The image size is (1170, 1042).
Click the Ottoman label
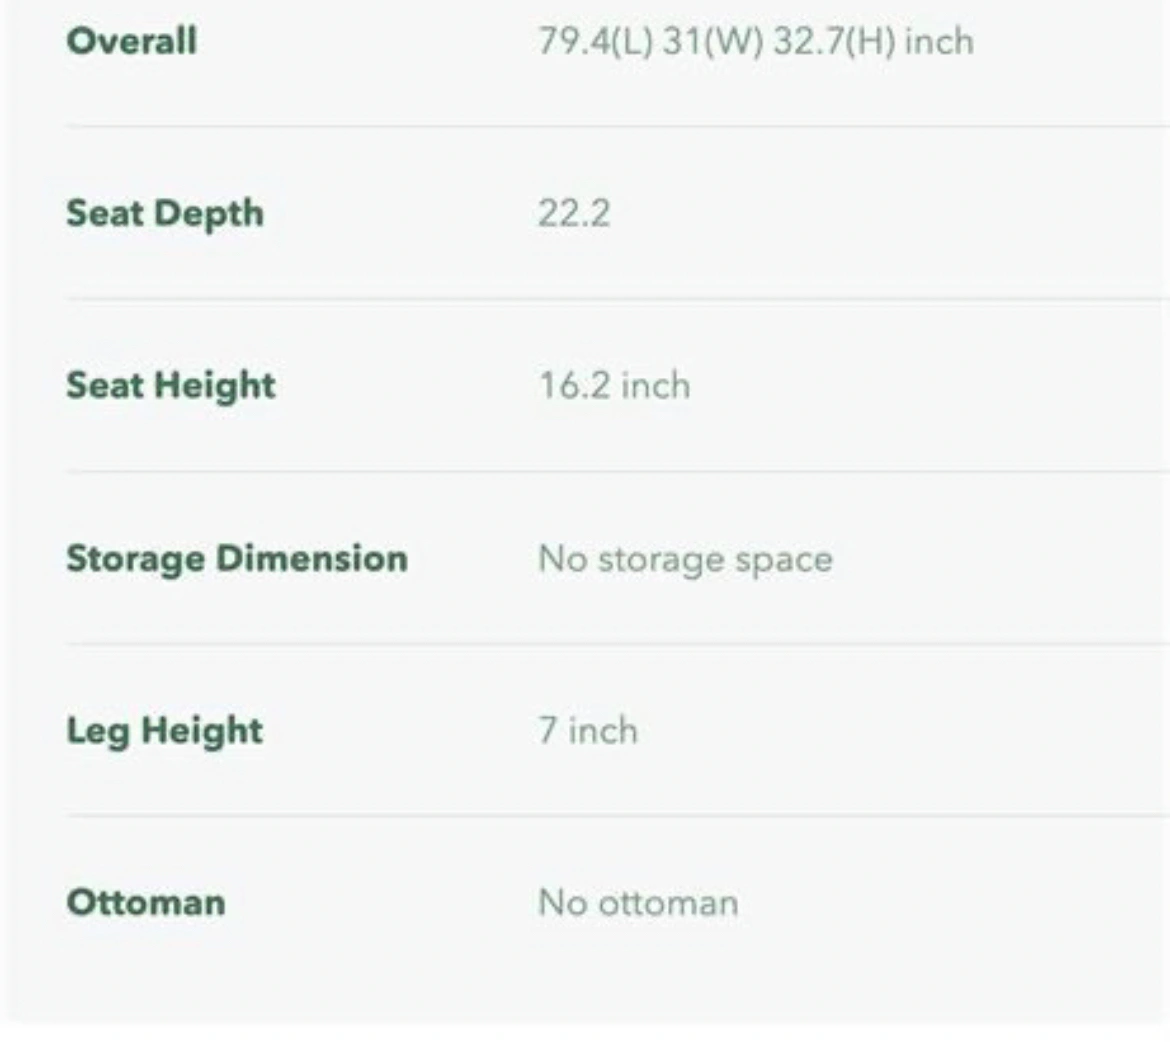(146, 902)
